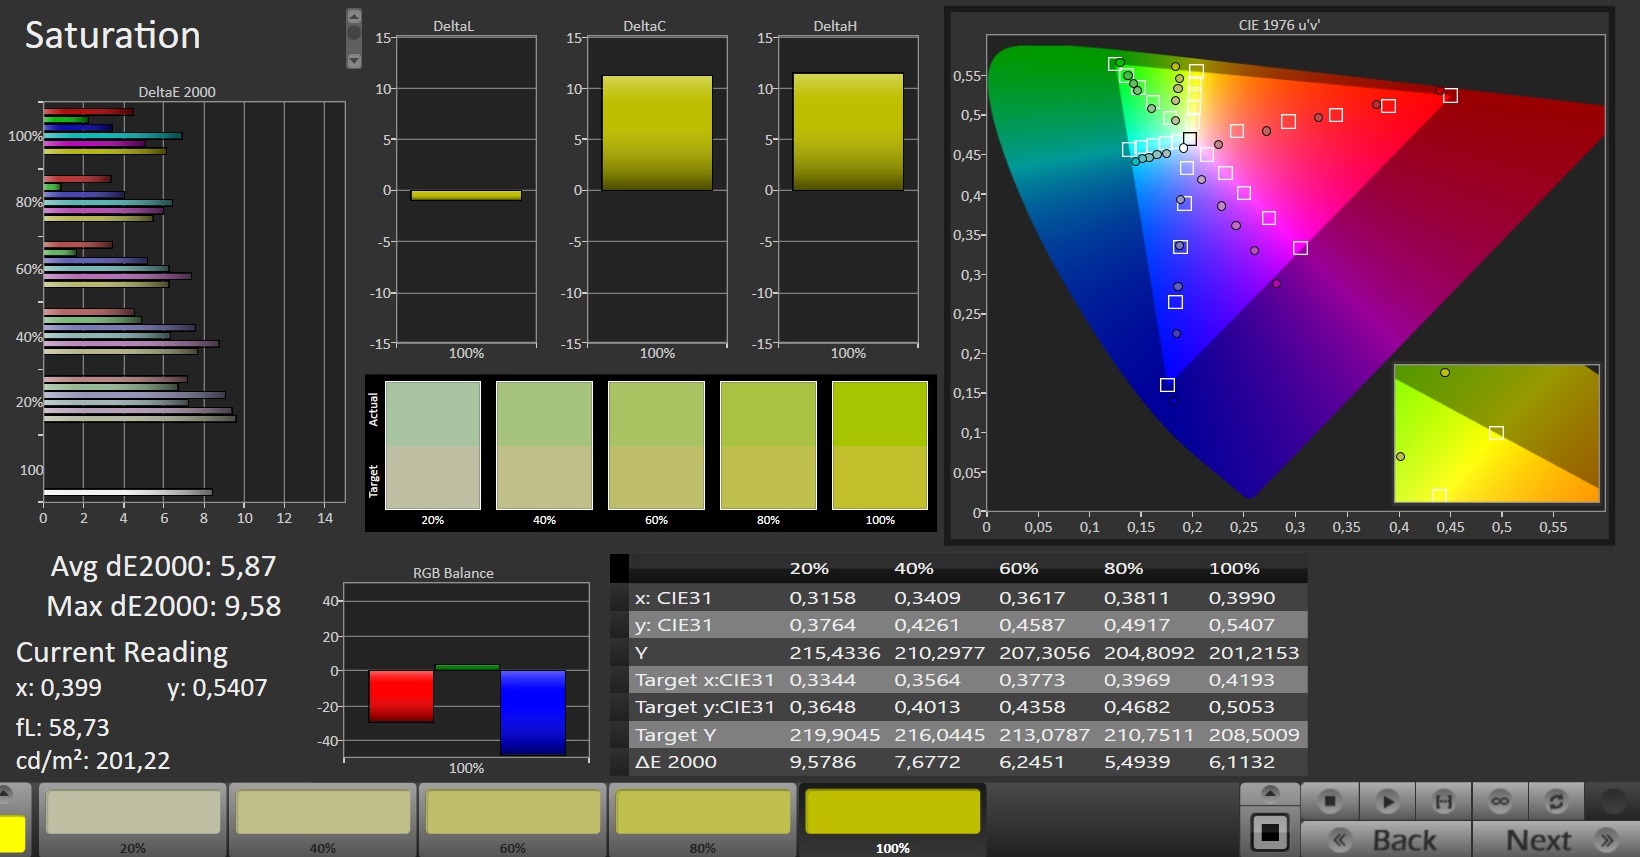Enable the continuous infinity read icon
The height and width of the screenshot is (857, 1640).
point(1499,801)
